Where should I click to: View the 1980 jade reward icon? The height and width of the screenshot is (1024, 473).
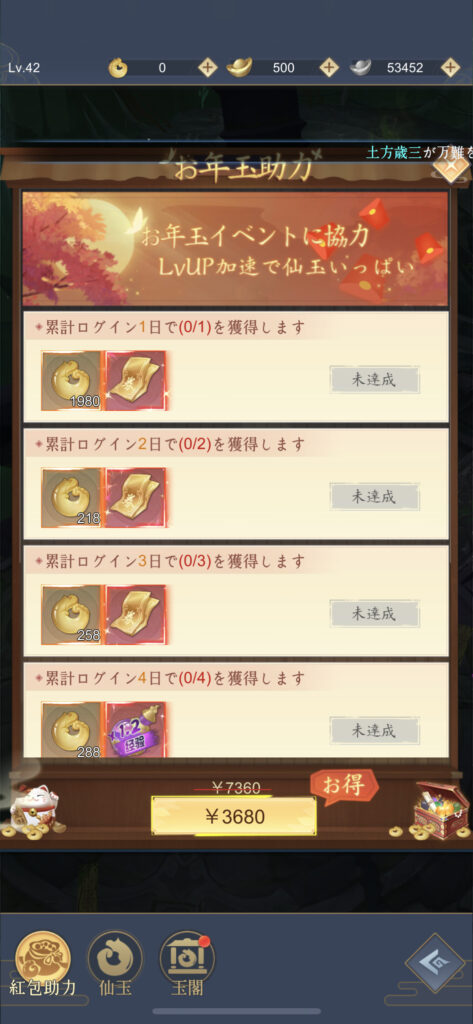(x=72, y=381)
